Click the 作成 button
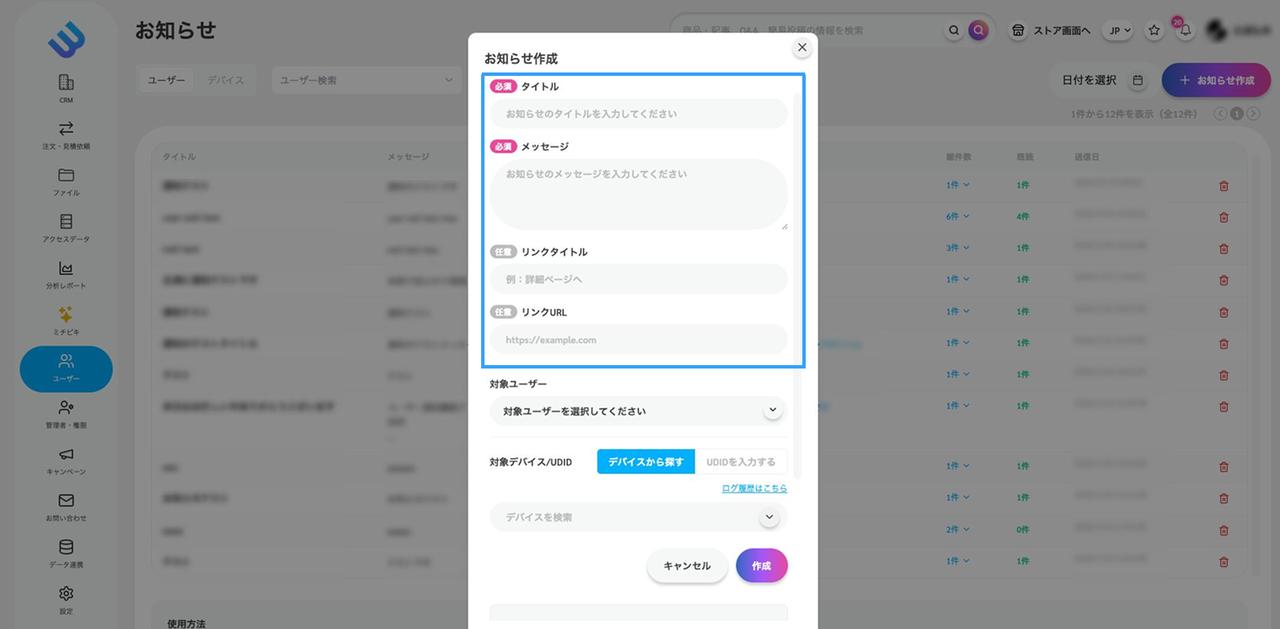 click(761, 566)
